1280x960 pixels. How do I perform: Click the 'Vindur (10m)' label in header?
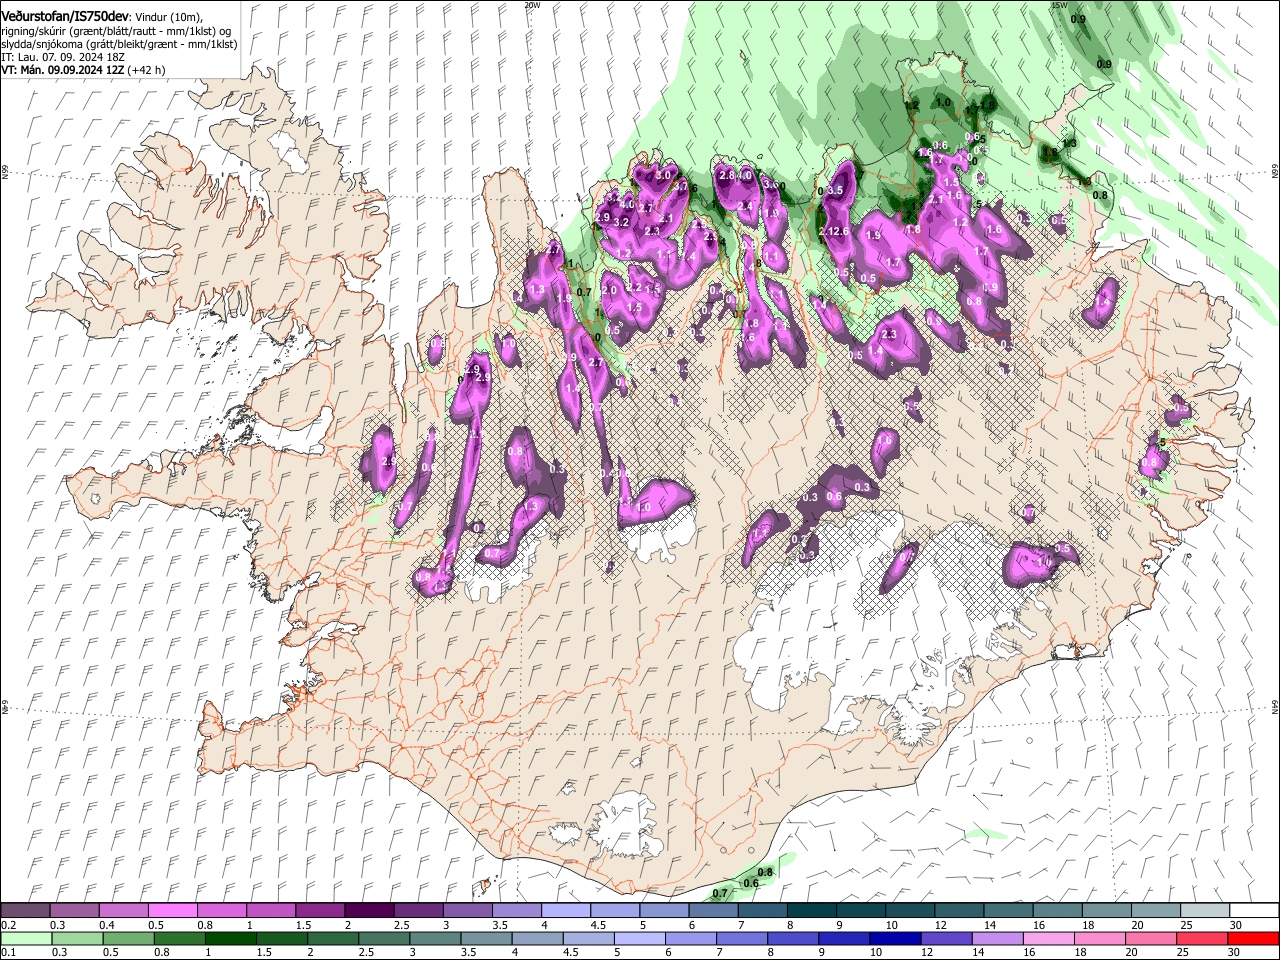coord(168,17)
